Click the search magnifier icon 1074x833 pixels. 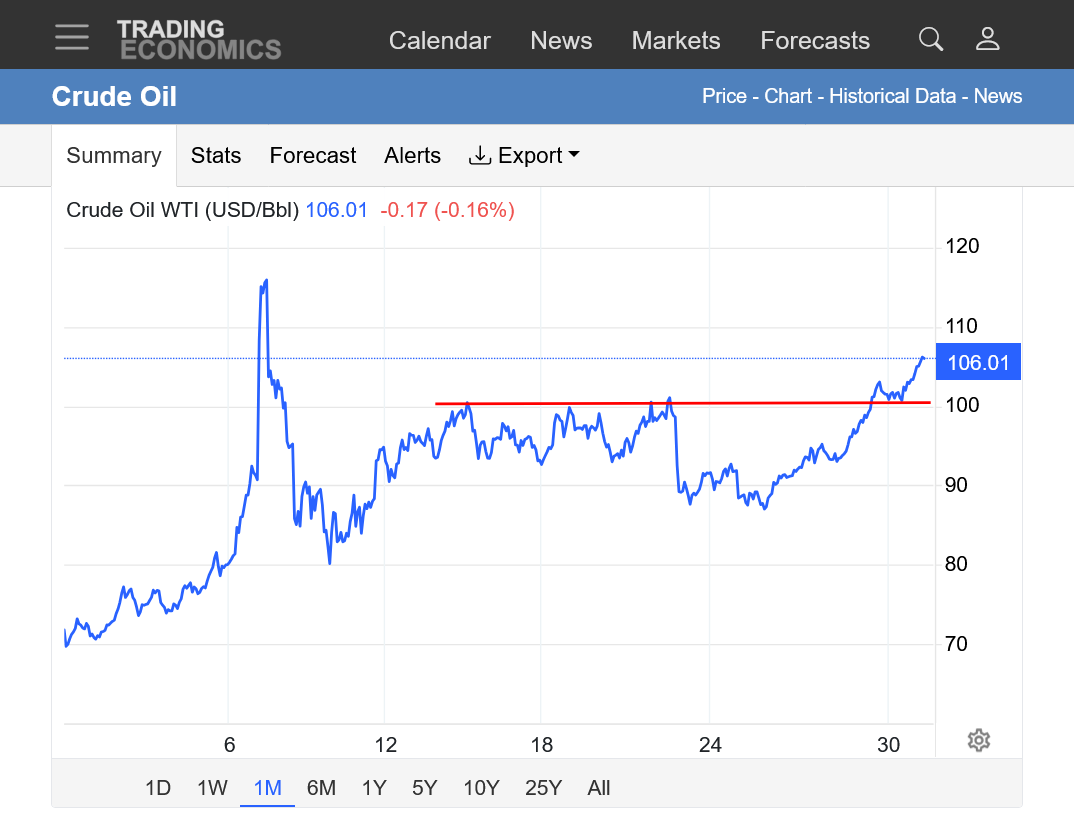(x=930, y=39)
